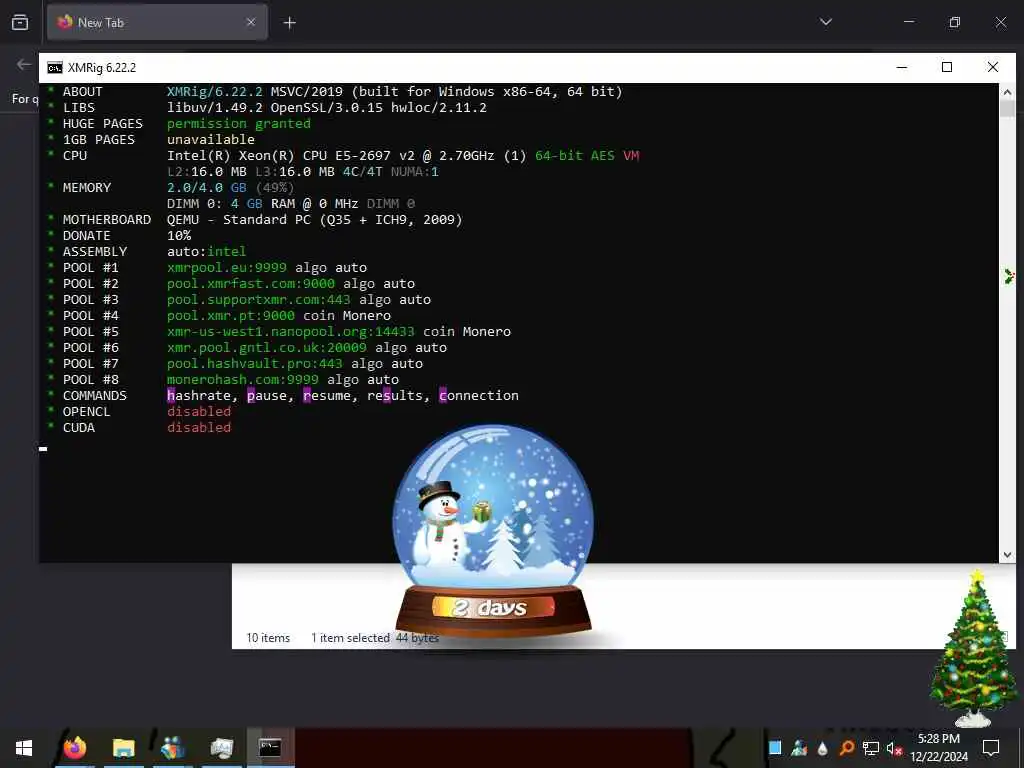Click the 'XMRig/6.22.2' version text
Screen dimensions: 1024x768
click(215, 91)
